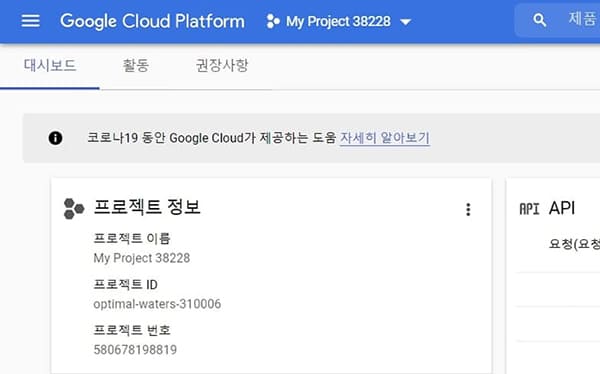Click the 프로젝트 정보 card title
The image size is (600, 374).
[x=147, y=207]
